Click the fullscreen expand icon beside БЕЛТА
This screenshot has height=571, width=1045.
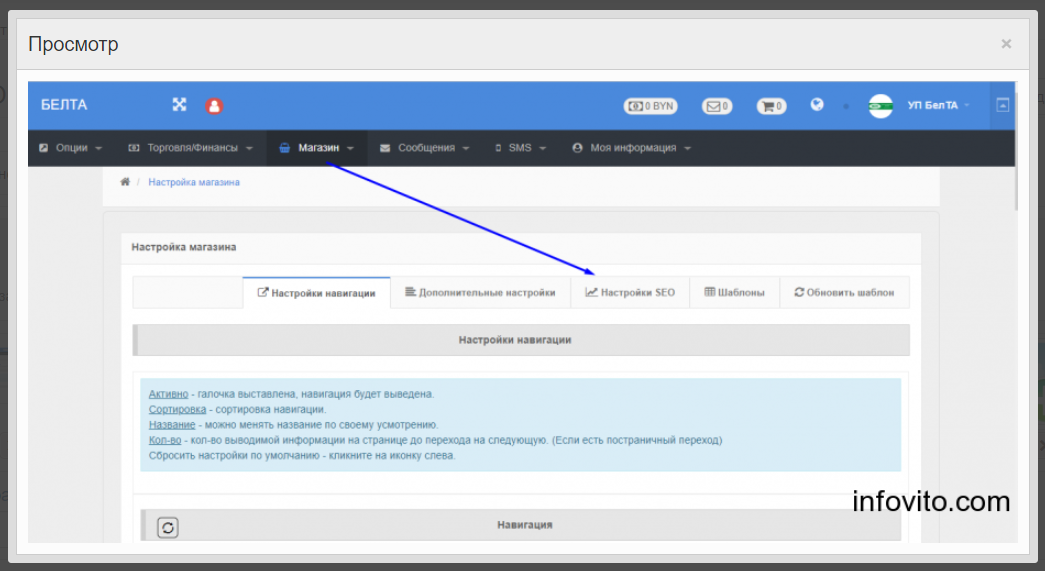(179, 105)
